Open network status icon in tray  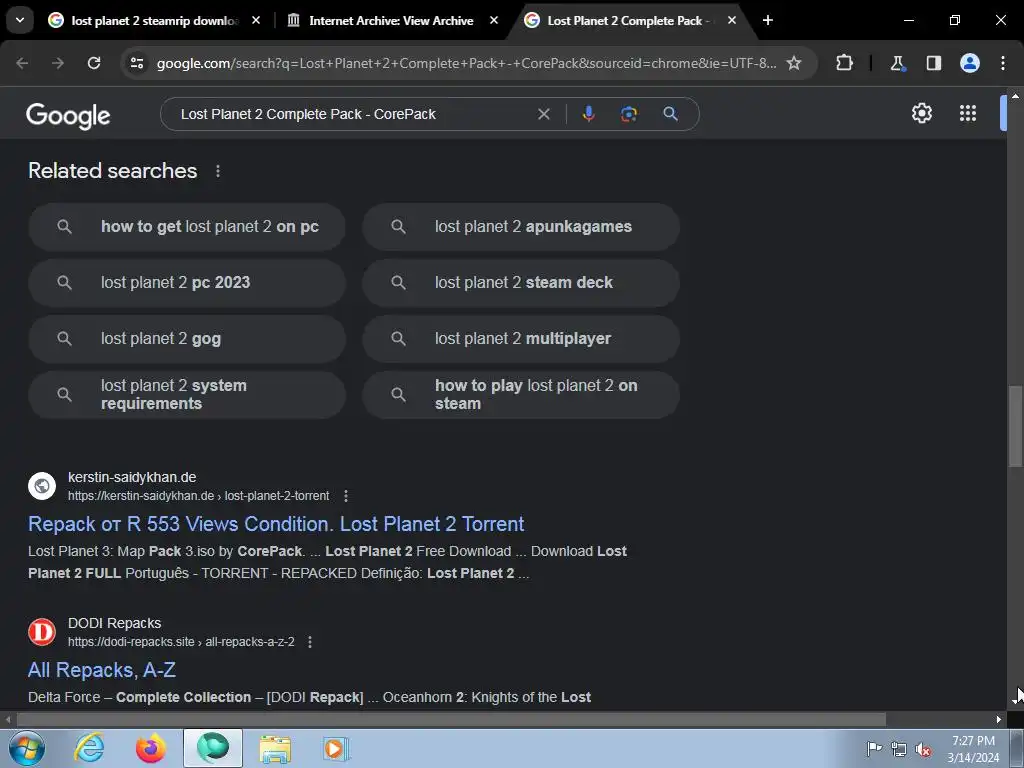click(899, 749)
